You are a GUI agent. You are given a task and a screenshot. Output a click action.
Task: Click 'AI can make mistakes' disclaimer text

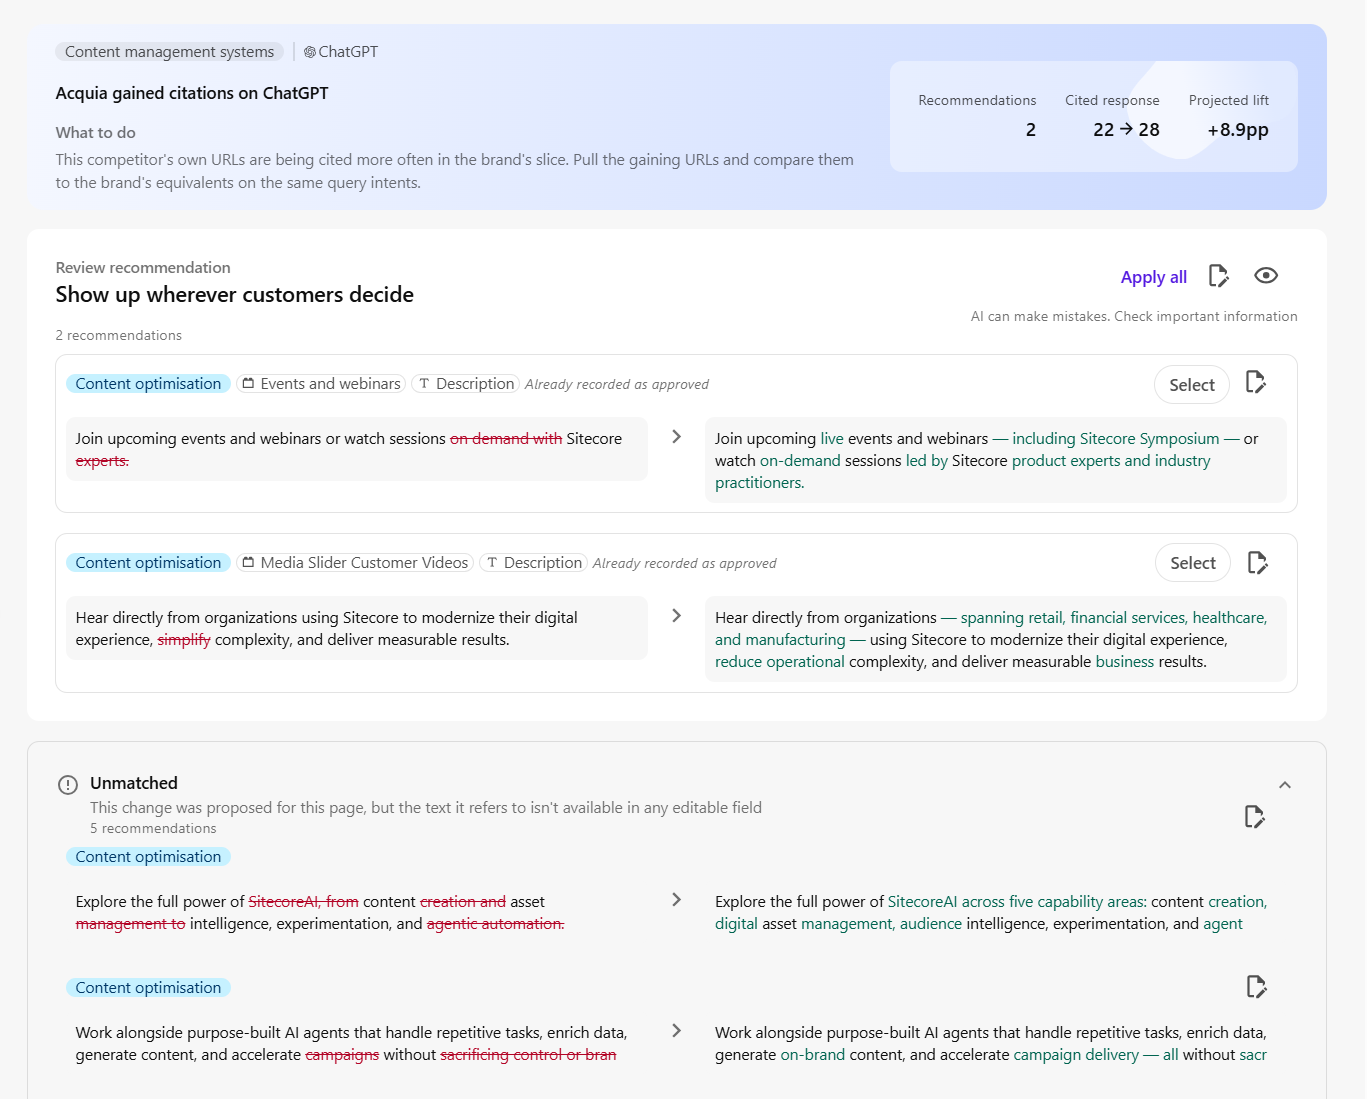click(1134, 316)
